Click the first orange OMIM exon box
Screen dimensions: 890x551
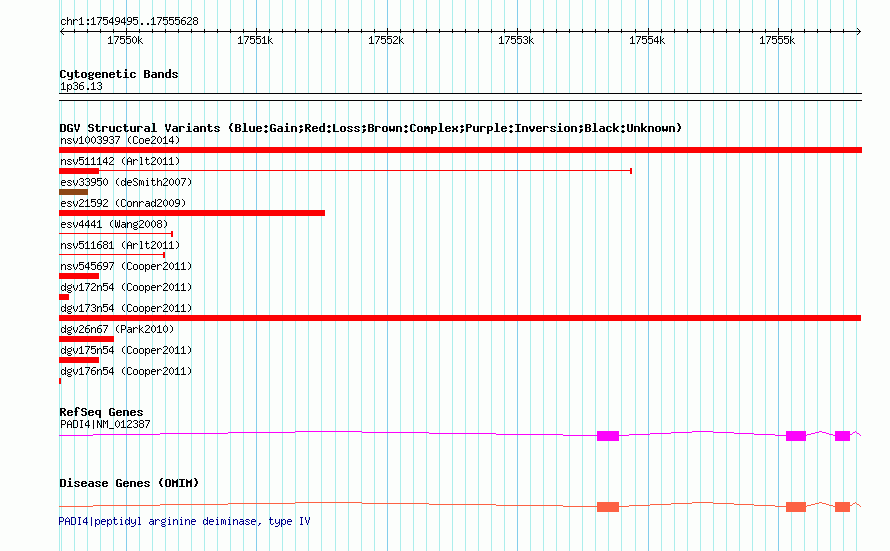[608, 507]
